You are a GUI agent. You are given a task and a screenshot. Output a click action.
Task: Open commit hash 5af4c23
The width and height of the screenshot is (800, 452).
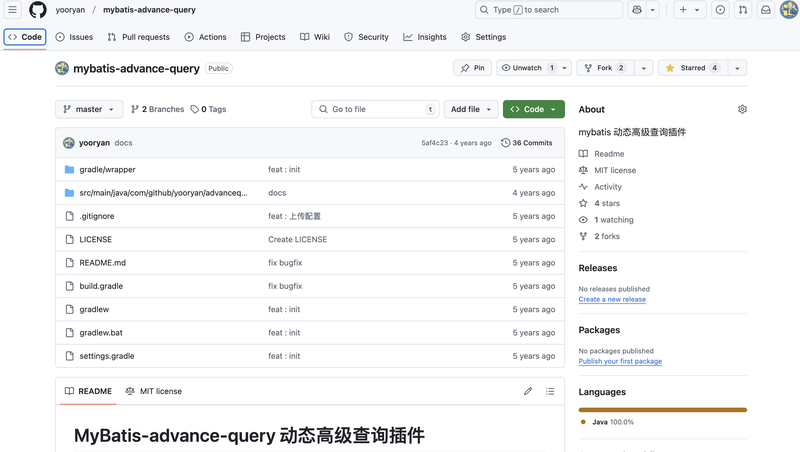[x=435, y=143]
